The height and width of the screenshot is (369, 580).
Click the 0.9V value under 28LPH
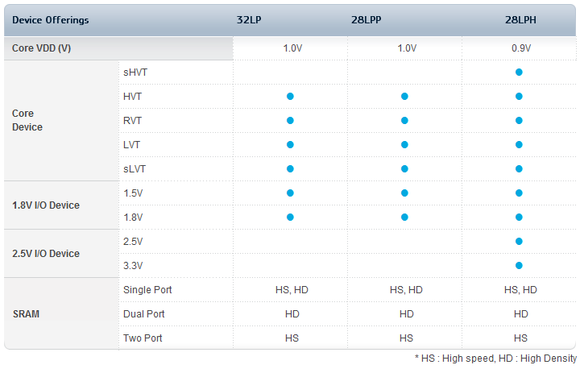coord(521,48)
